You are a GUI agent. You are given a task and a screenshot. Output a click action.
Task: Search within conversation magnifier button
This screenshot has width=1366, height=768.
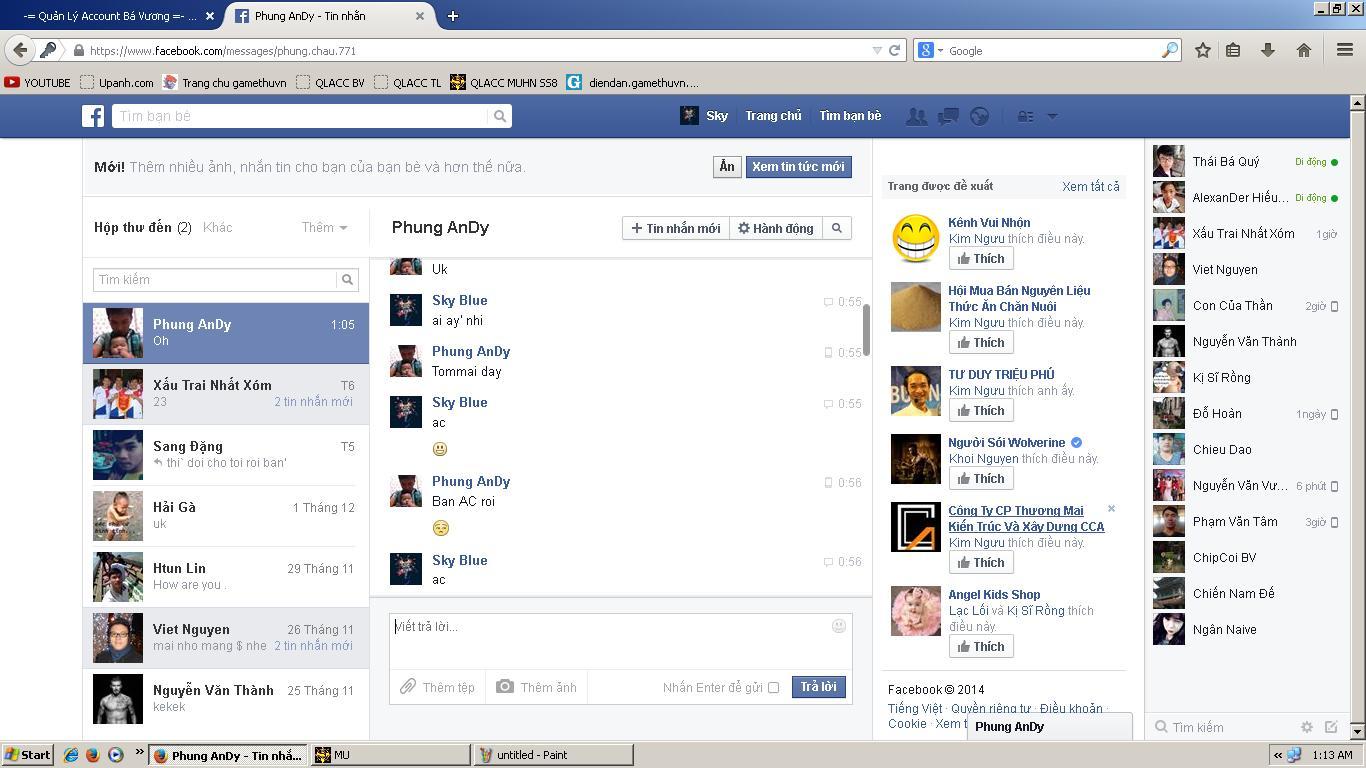[837, 228]
